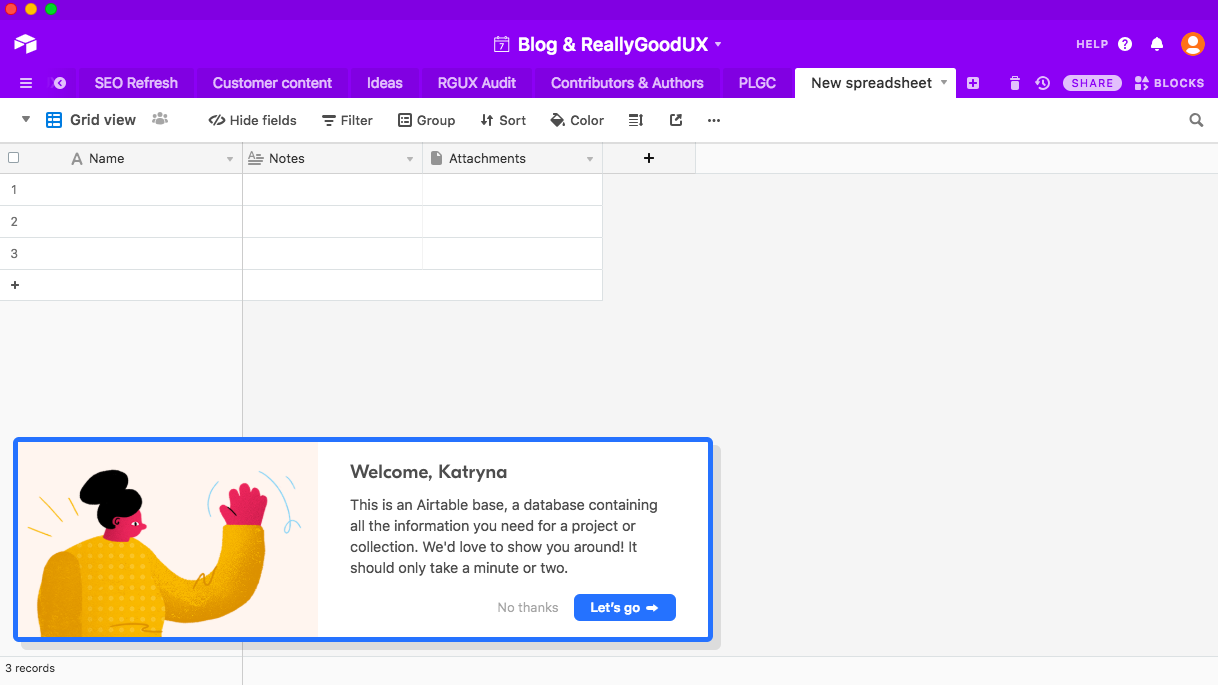
Task: Open Hide fields visibility options
Action: pos(252,120)
